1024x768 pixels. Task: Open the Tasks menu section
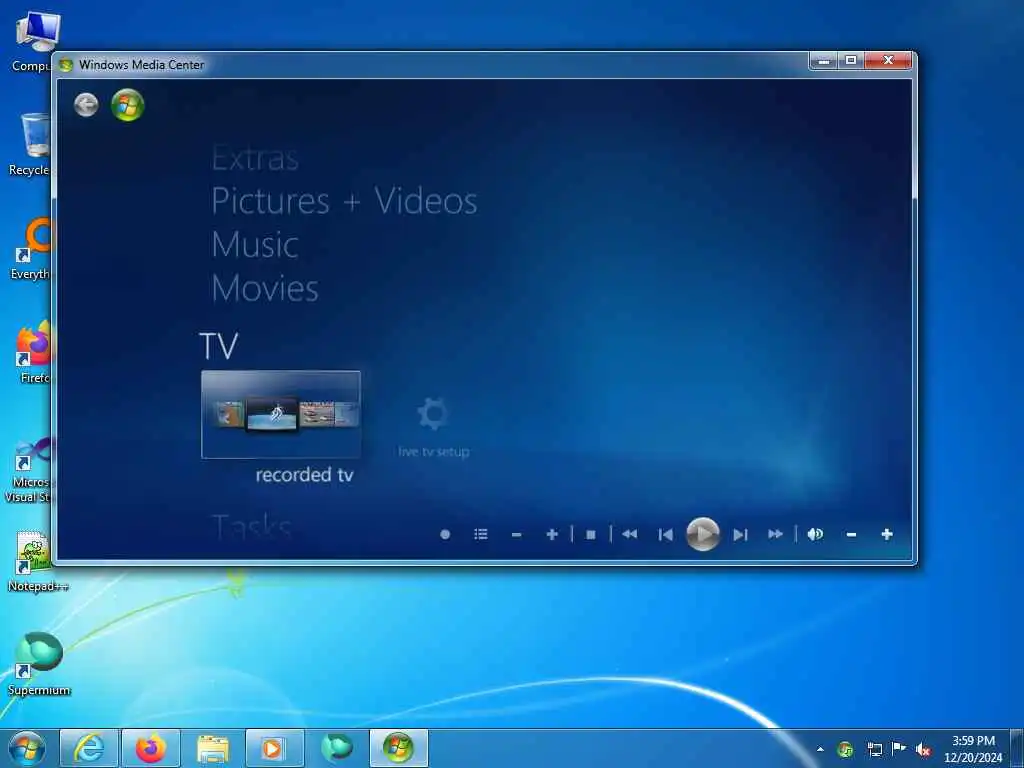point(251,526)
